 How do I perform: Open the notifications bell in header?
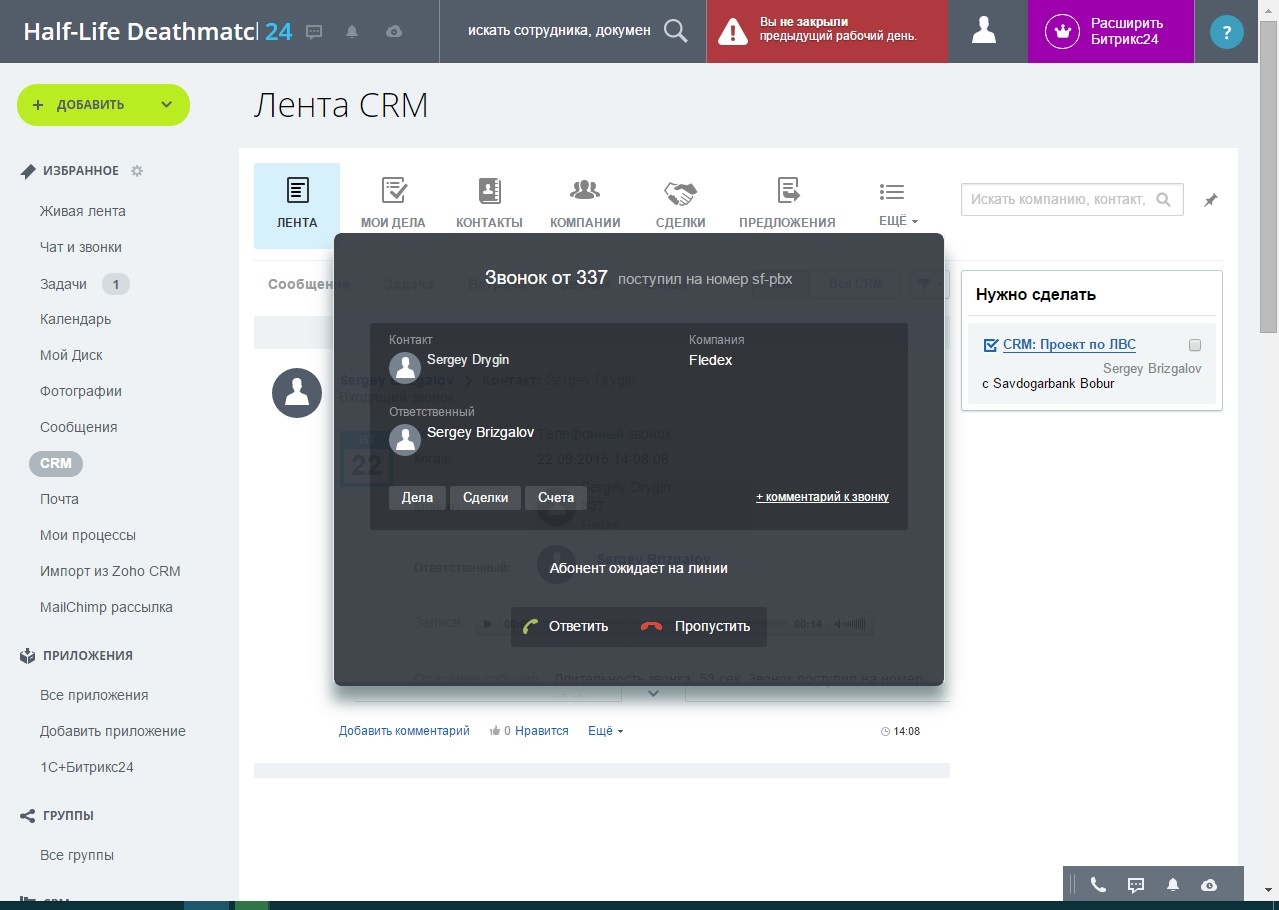coord(352,32)
